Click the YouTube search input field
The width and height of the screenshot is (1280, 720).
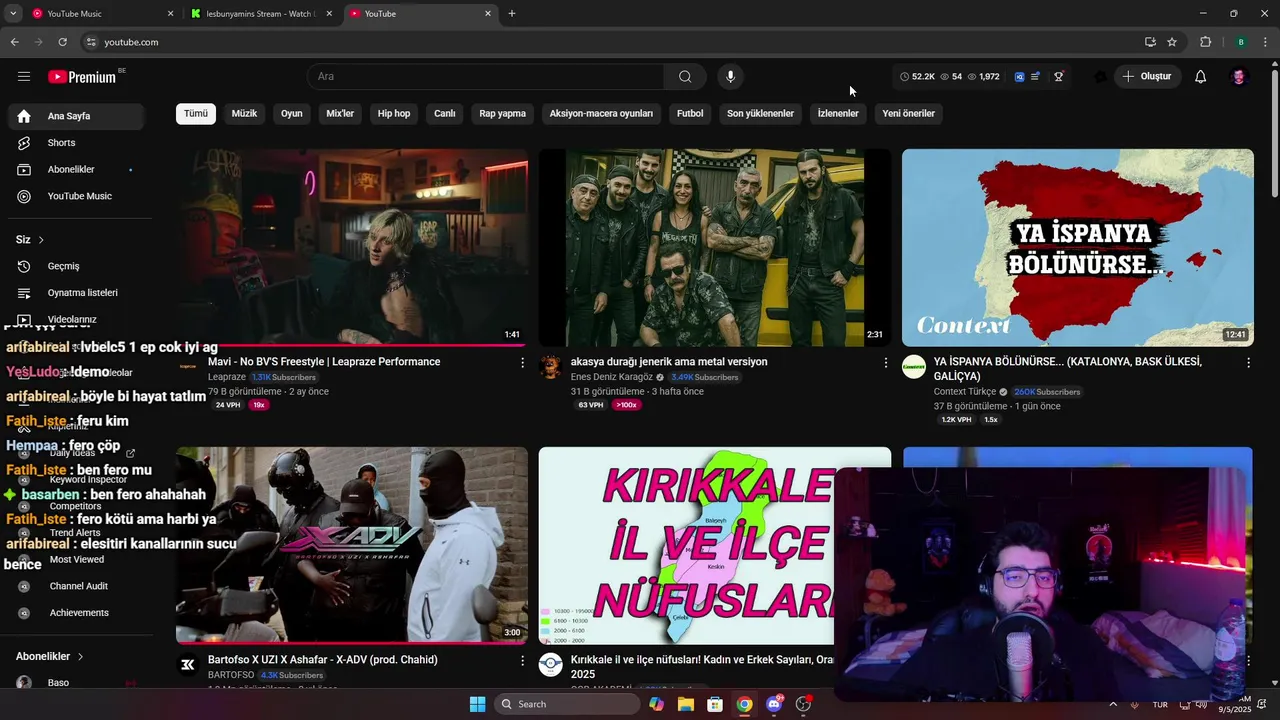pyautogui.click(x=486, y=76)
